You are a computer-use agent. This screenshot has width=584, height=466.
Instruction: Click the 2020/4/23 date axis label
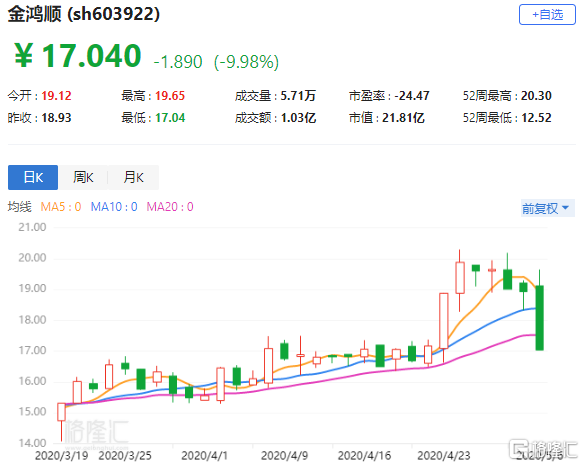(x=444, y=456)
